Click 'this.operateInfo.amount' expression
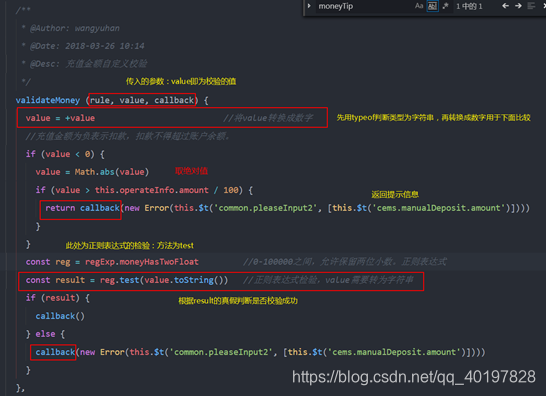 click(x=152, y=190)
